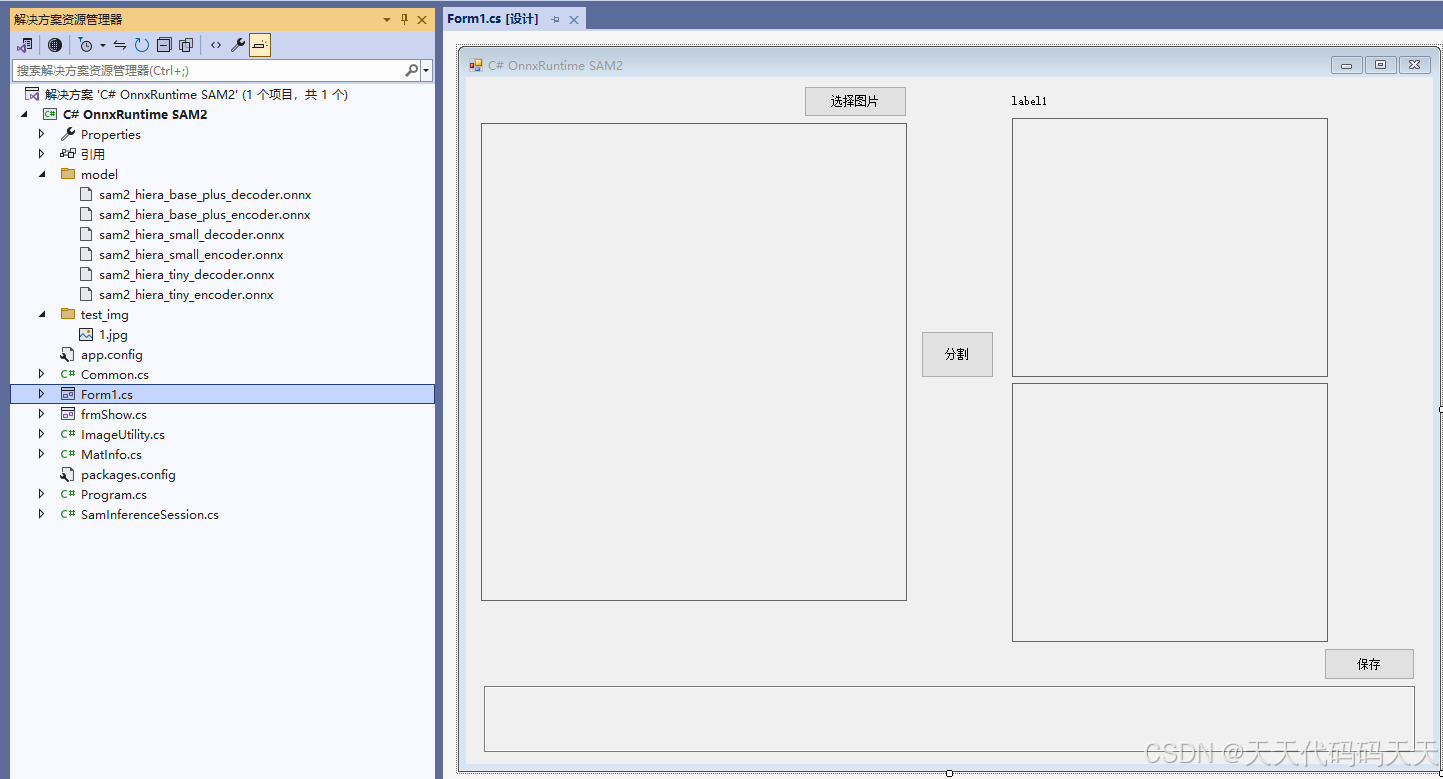
Task: Collapse the C# OnnxRuntime SAM2 project node
Action: point(24,115)
